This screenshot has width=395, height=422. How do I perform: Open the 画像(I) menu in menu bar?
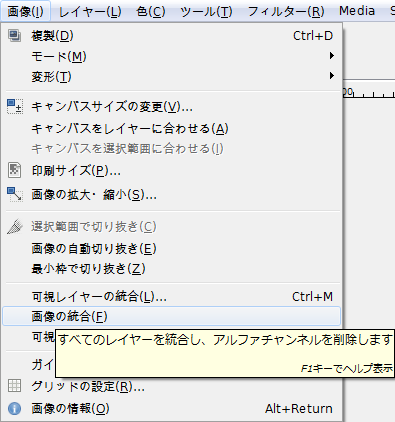[25, 11]
